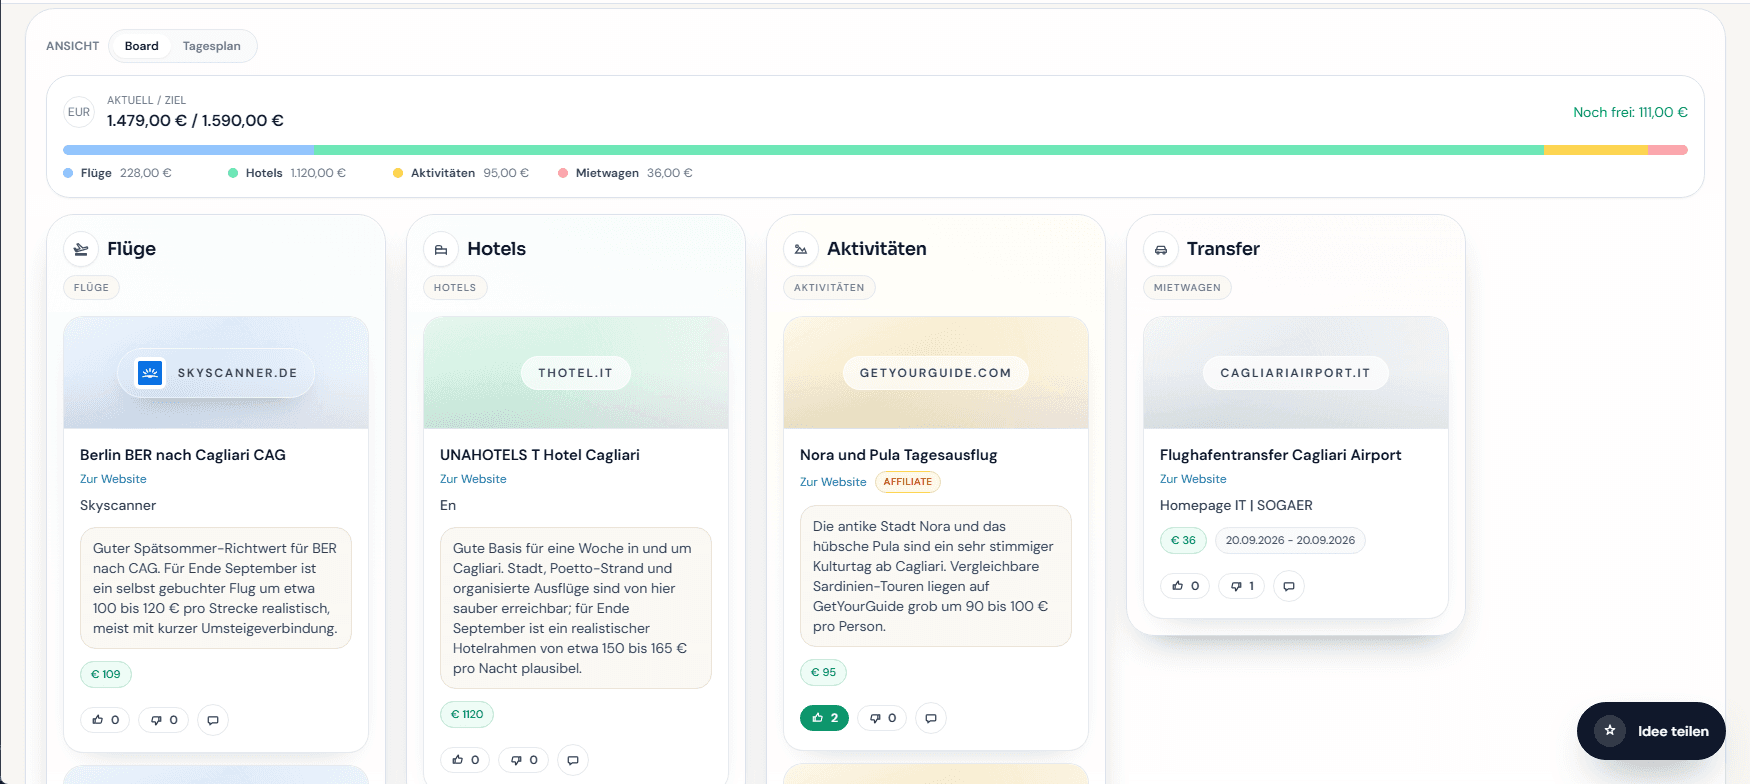Screen dimensions: 1750x784
Task: Click the € 95 price tag
Action: coord(823,672)
